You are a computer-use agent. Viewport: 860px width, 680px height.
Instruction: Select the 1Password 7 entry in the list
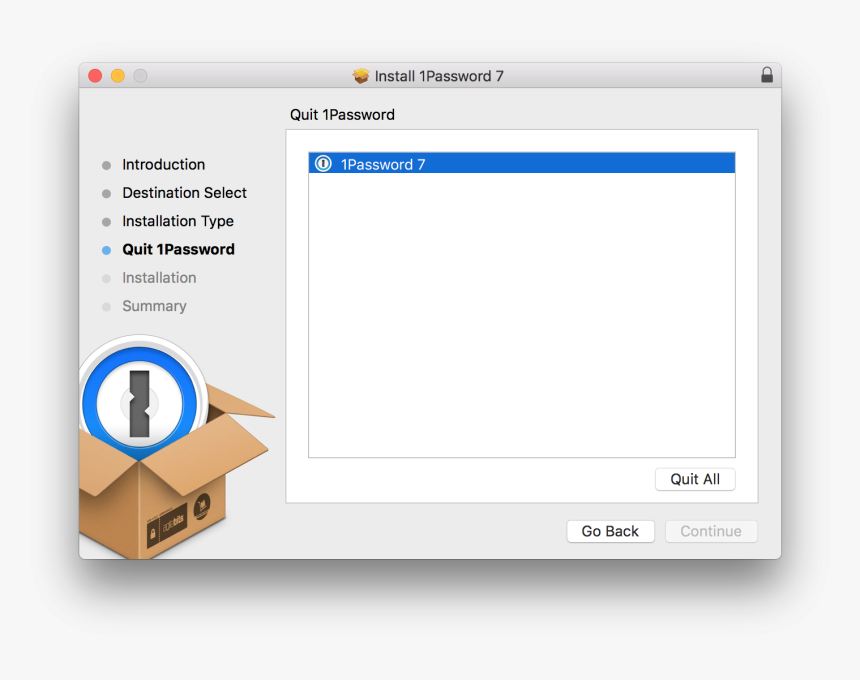[x=520, y=164]
